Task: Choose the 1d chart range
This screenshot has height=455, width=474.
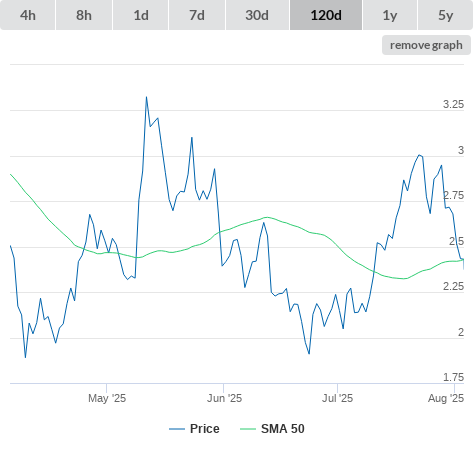Action: [x=141, y=15]
